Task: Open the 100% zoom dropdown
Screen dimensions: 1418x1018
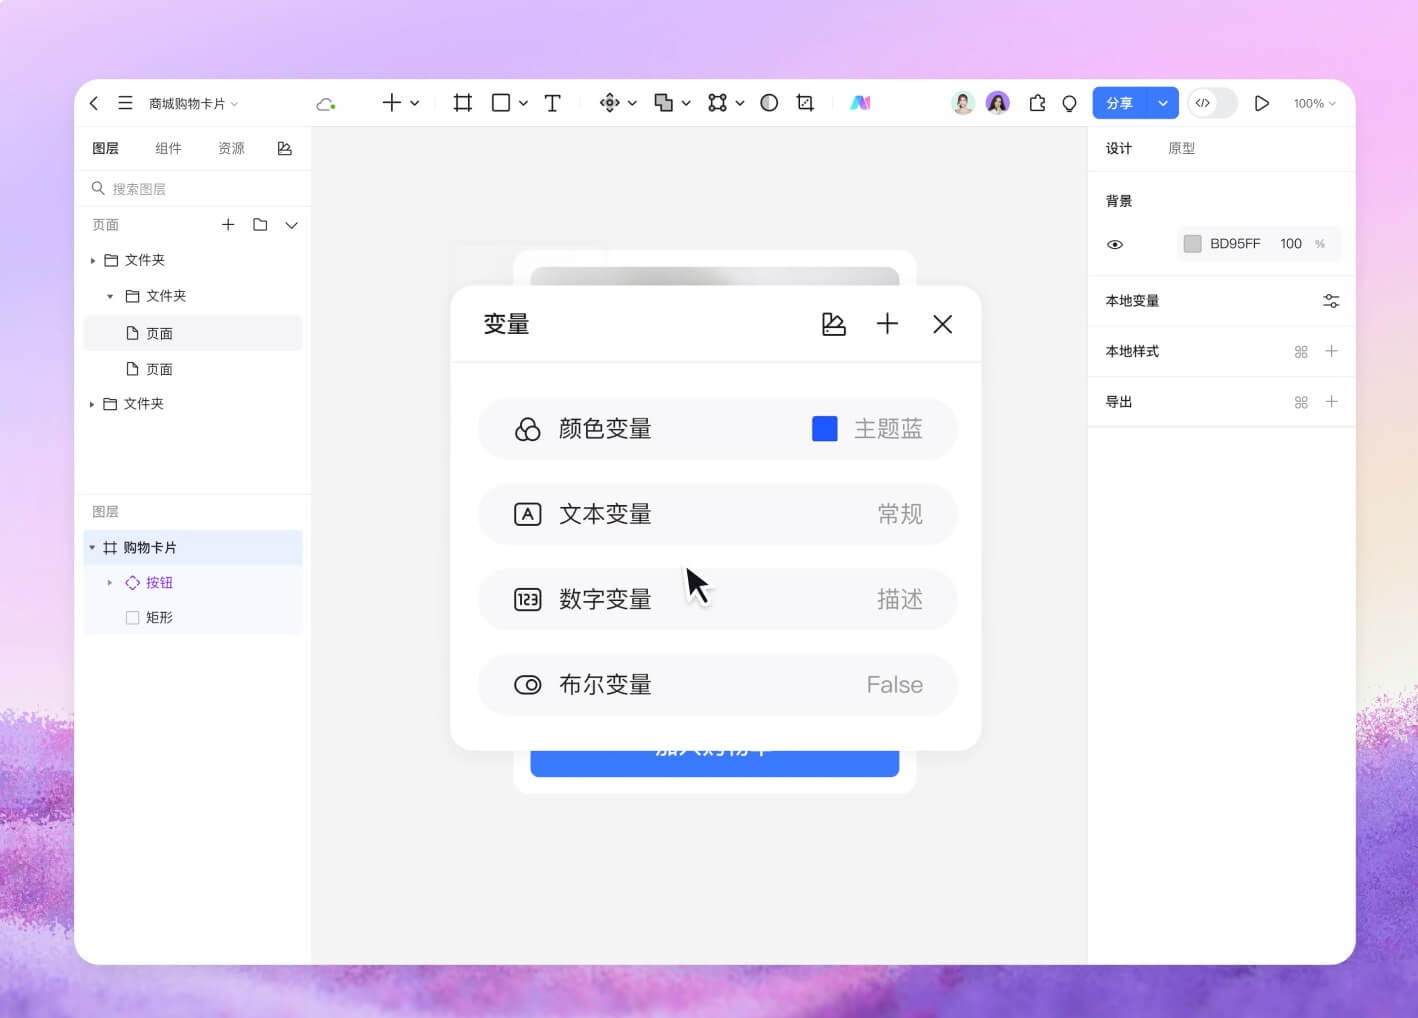Action: [x=1314, y=103]
